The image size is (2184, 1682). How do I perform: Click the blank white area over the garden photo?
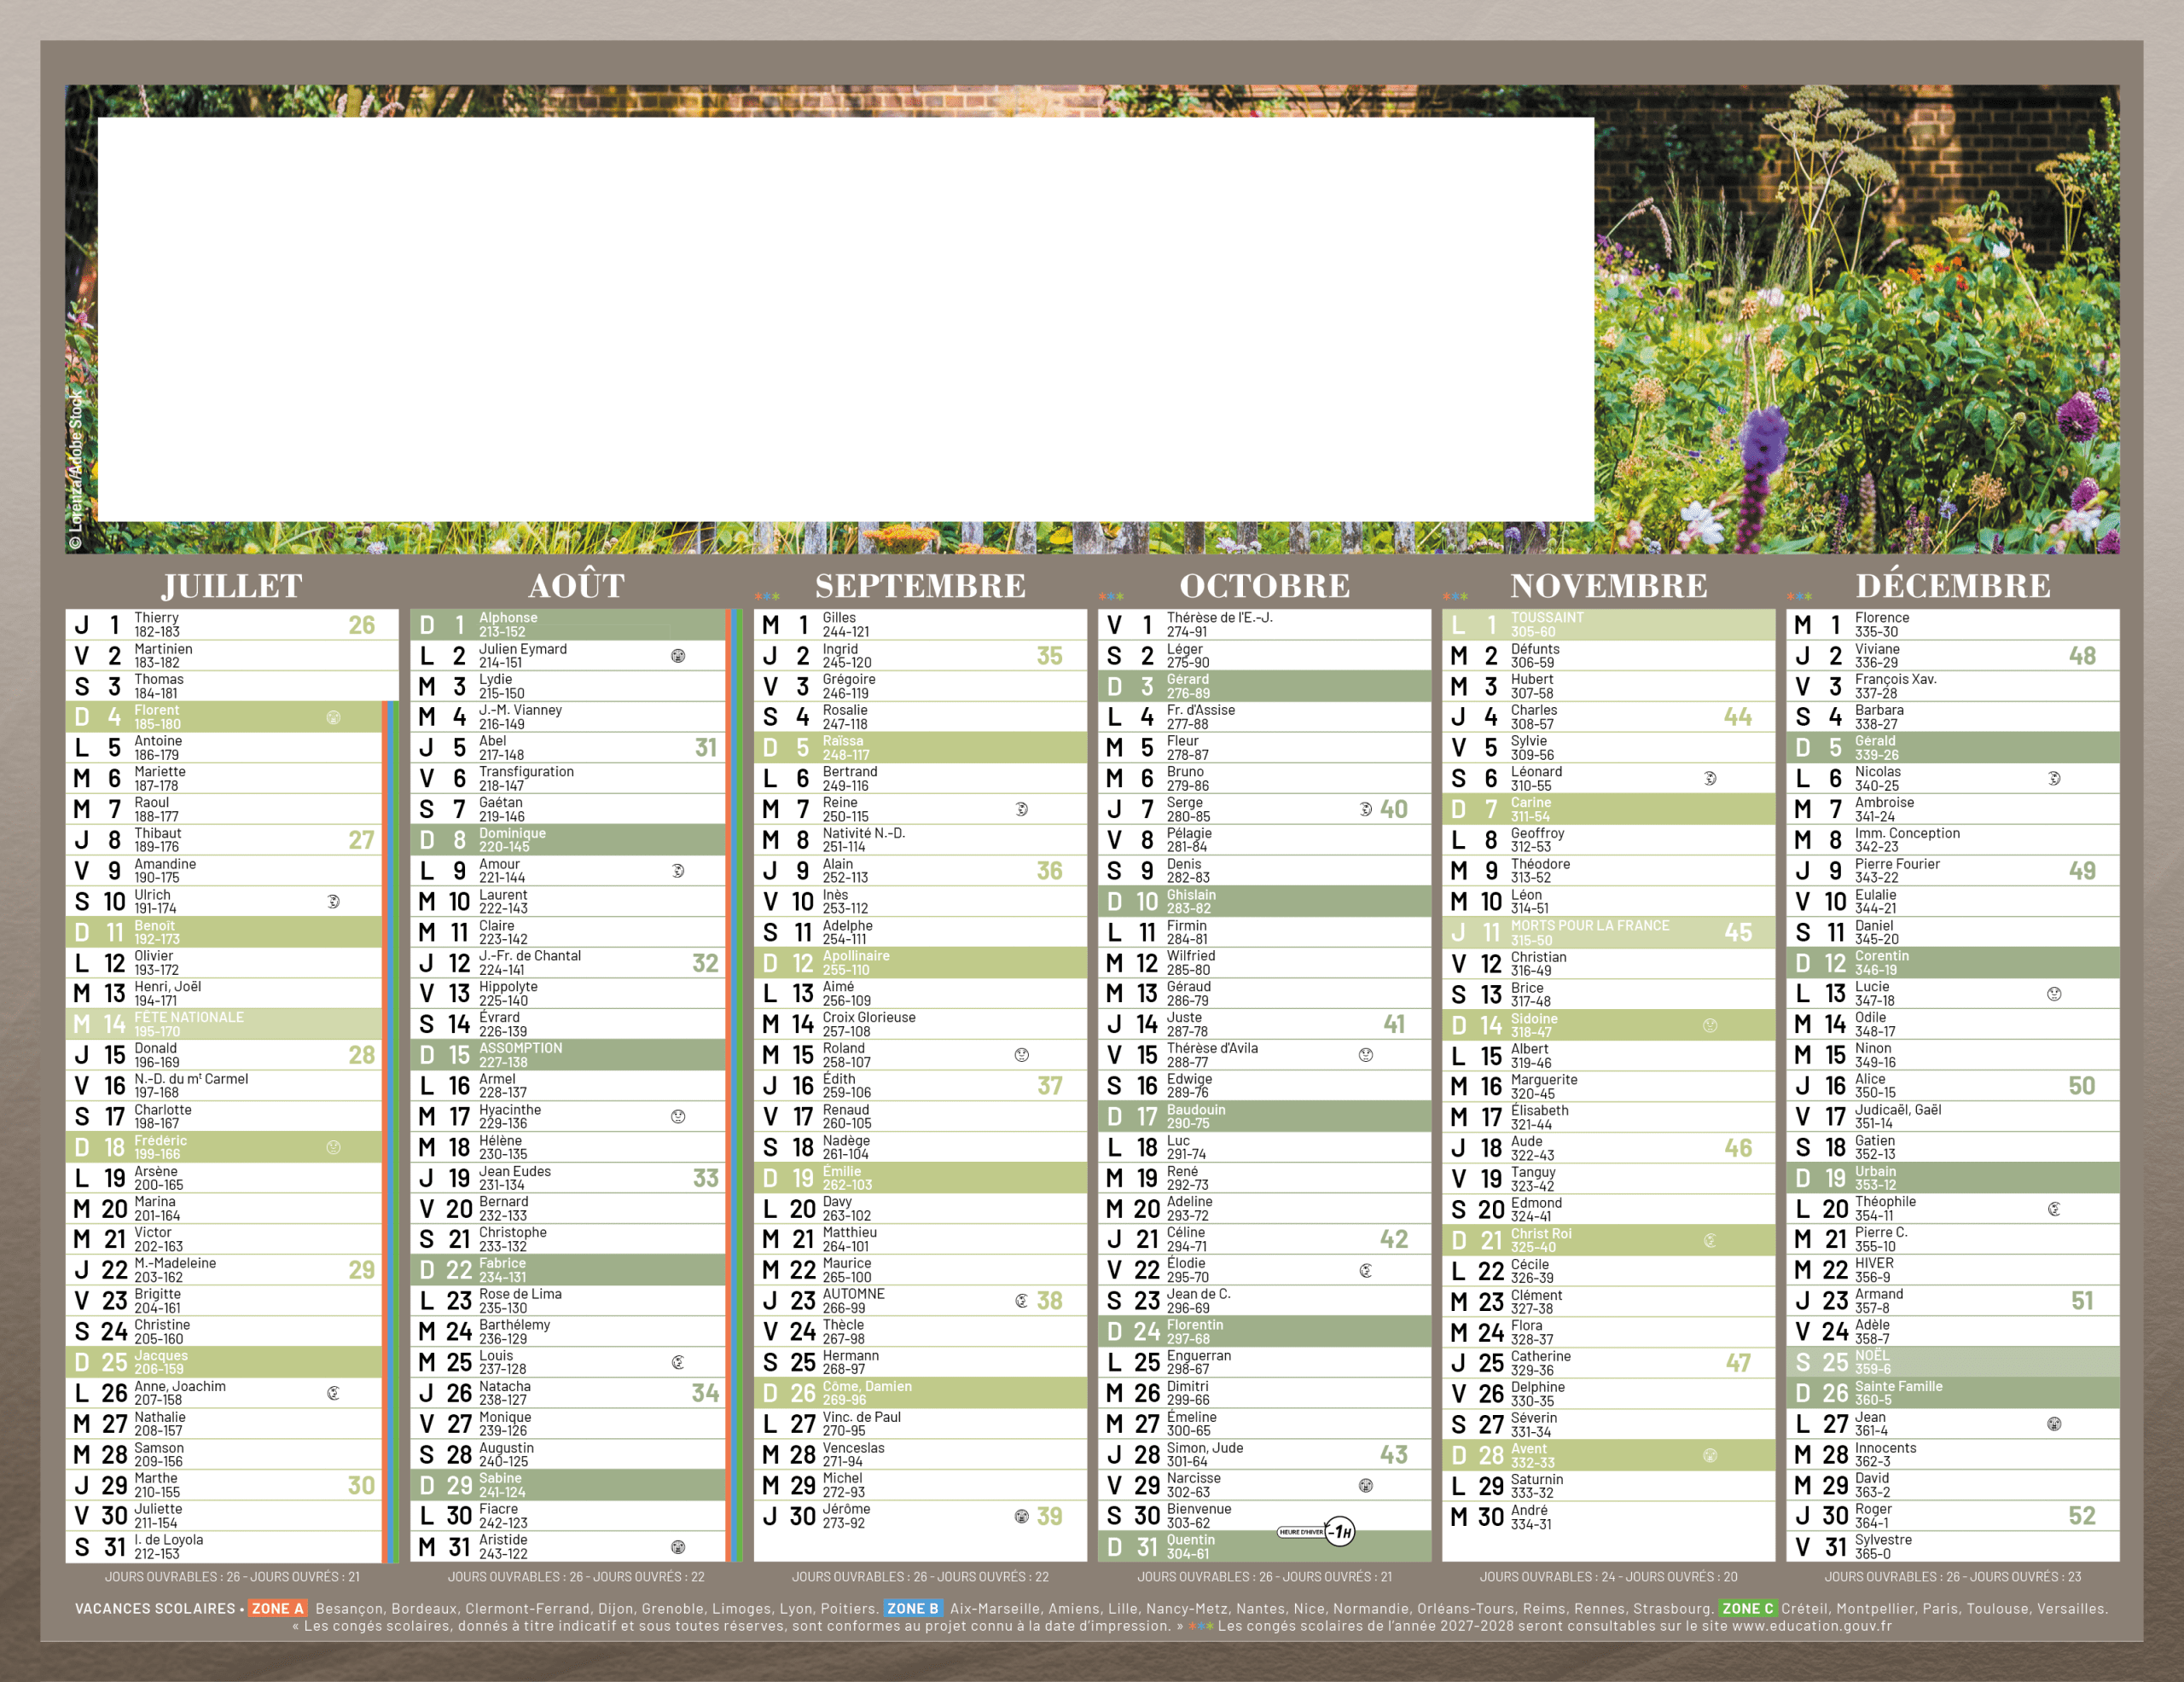click(845, 320)
